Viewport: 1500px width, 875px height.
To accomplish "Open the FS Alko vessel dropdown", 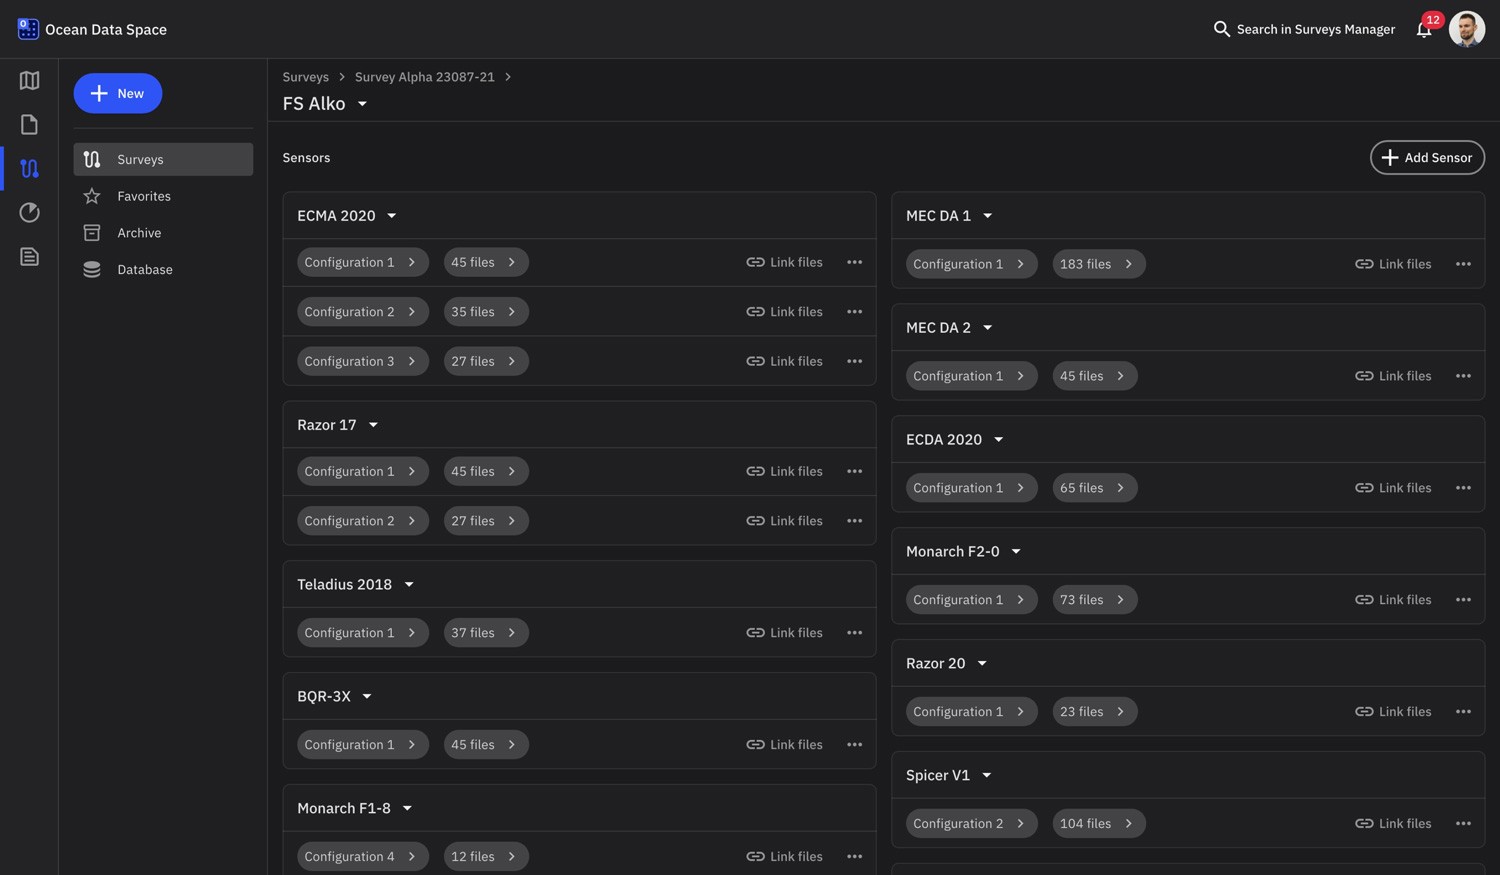I will [362, 103].
